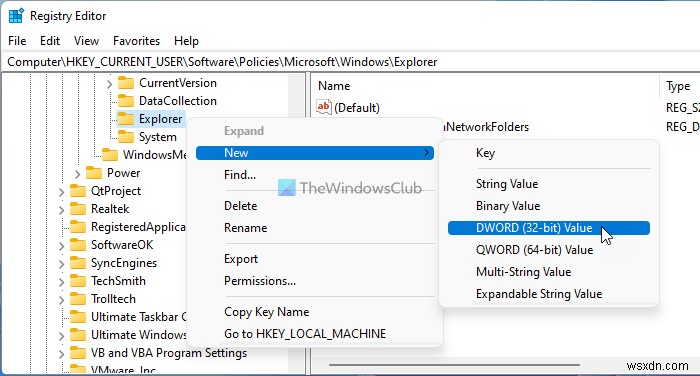Screen dimensions: 700x376
Task: Create a new Binary Value
Action: pos(508,206)
